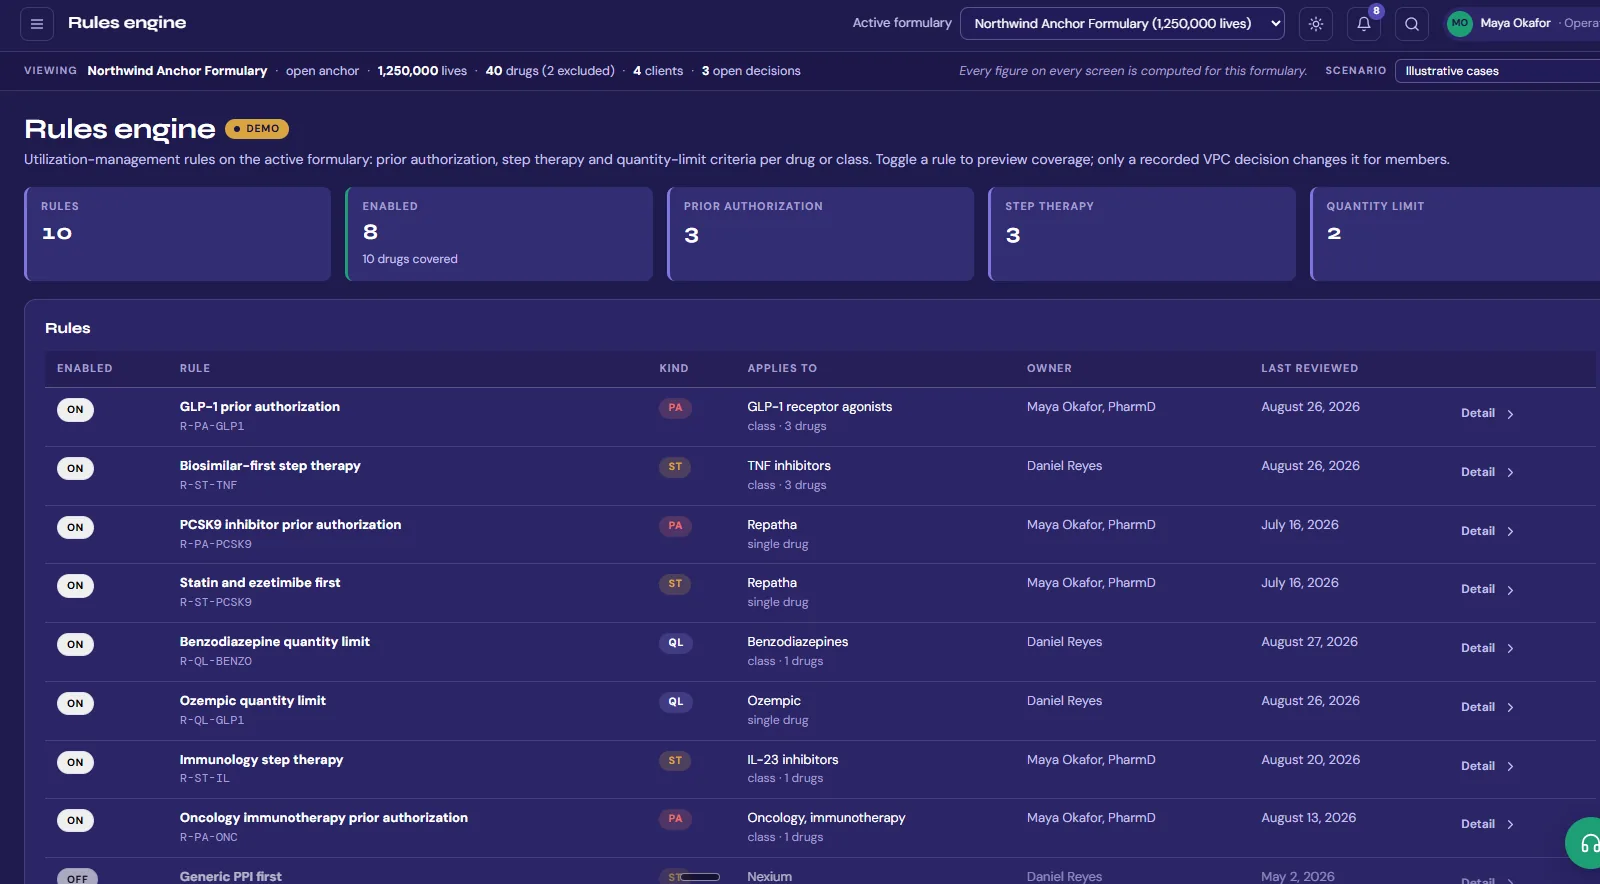Image resolution: width=1600 pixels, height=884 pixels.
Task: Open Detail for Ozempic quantity limit
Action: (1487, 708)
